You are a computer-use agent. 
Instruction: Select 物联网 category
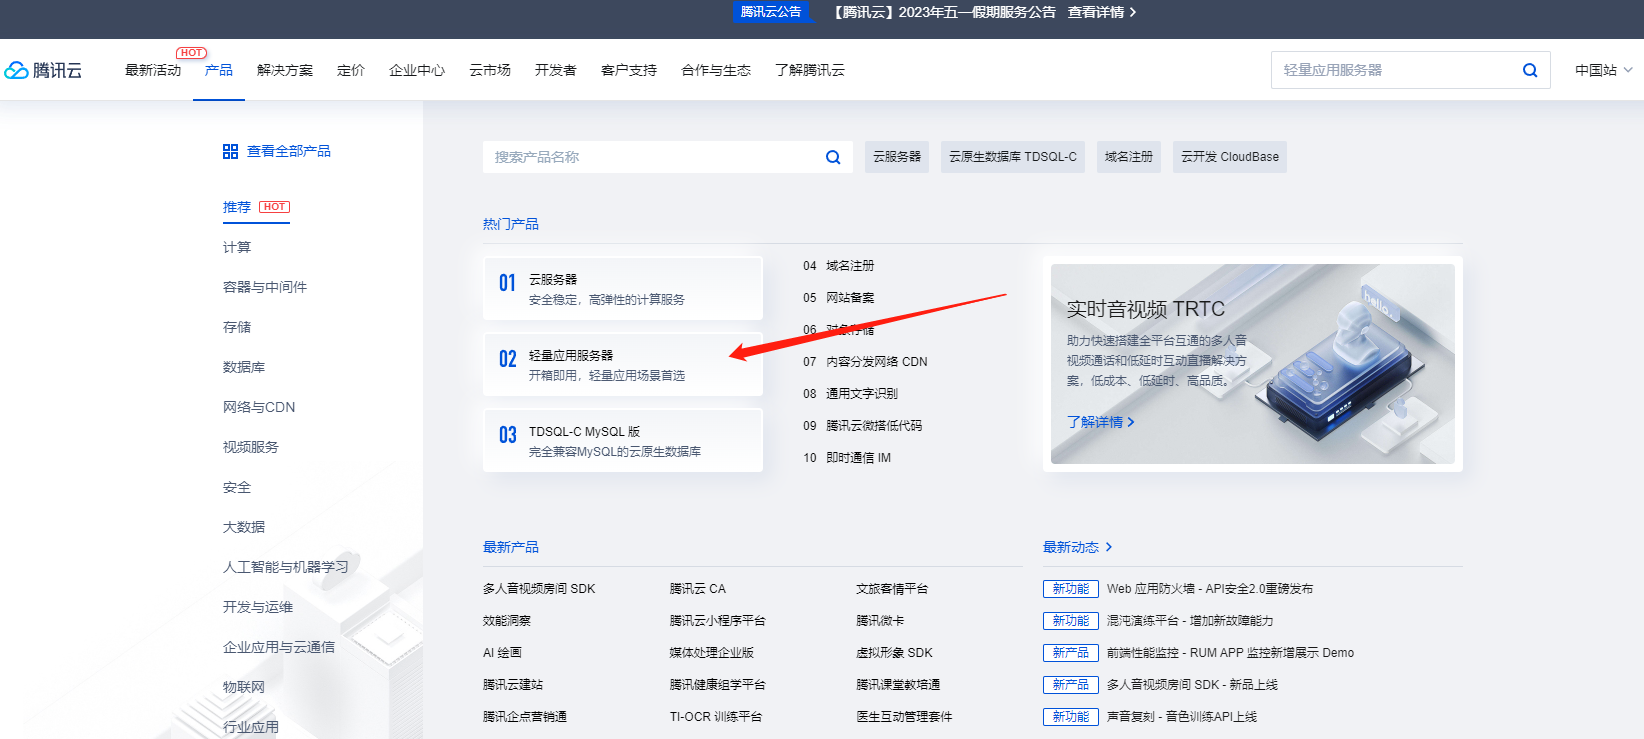pos(244,687)
